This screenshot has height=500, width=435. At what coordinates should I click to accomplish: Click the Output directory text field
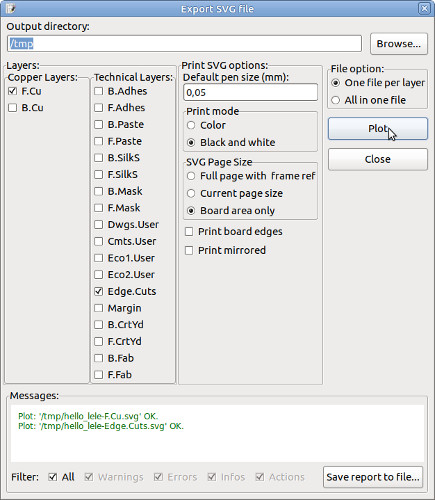184,44
